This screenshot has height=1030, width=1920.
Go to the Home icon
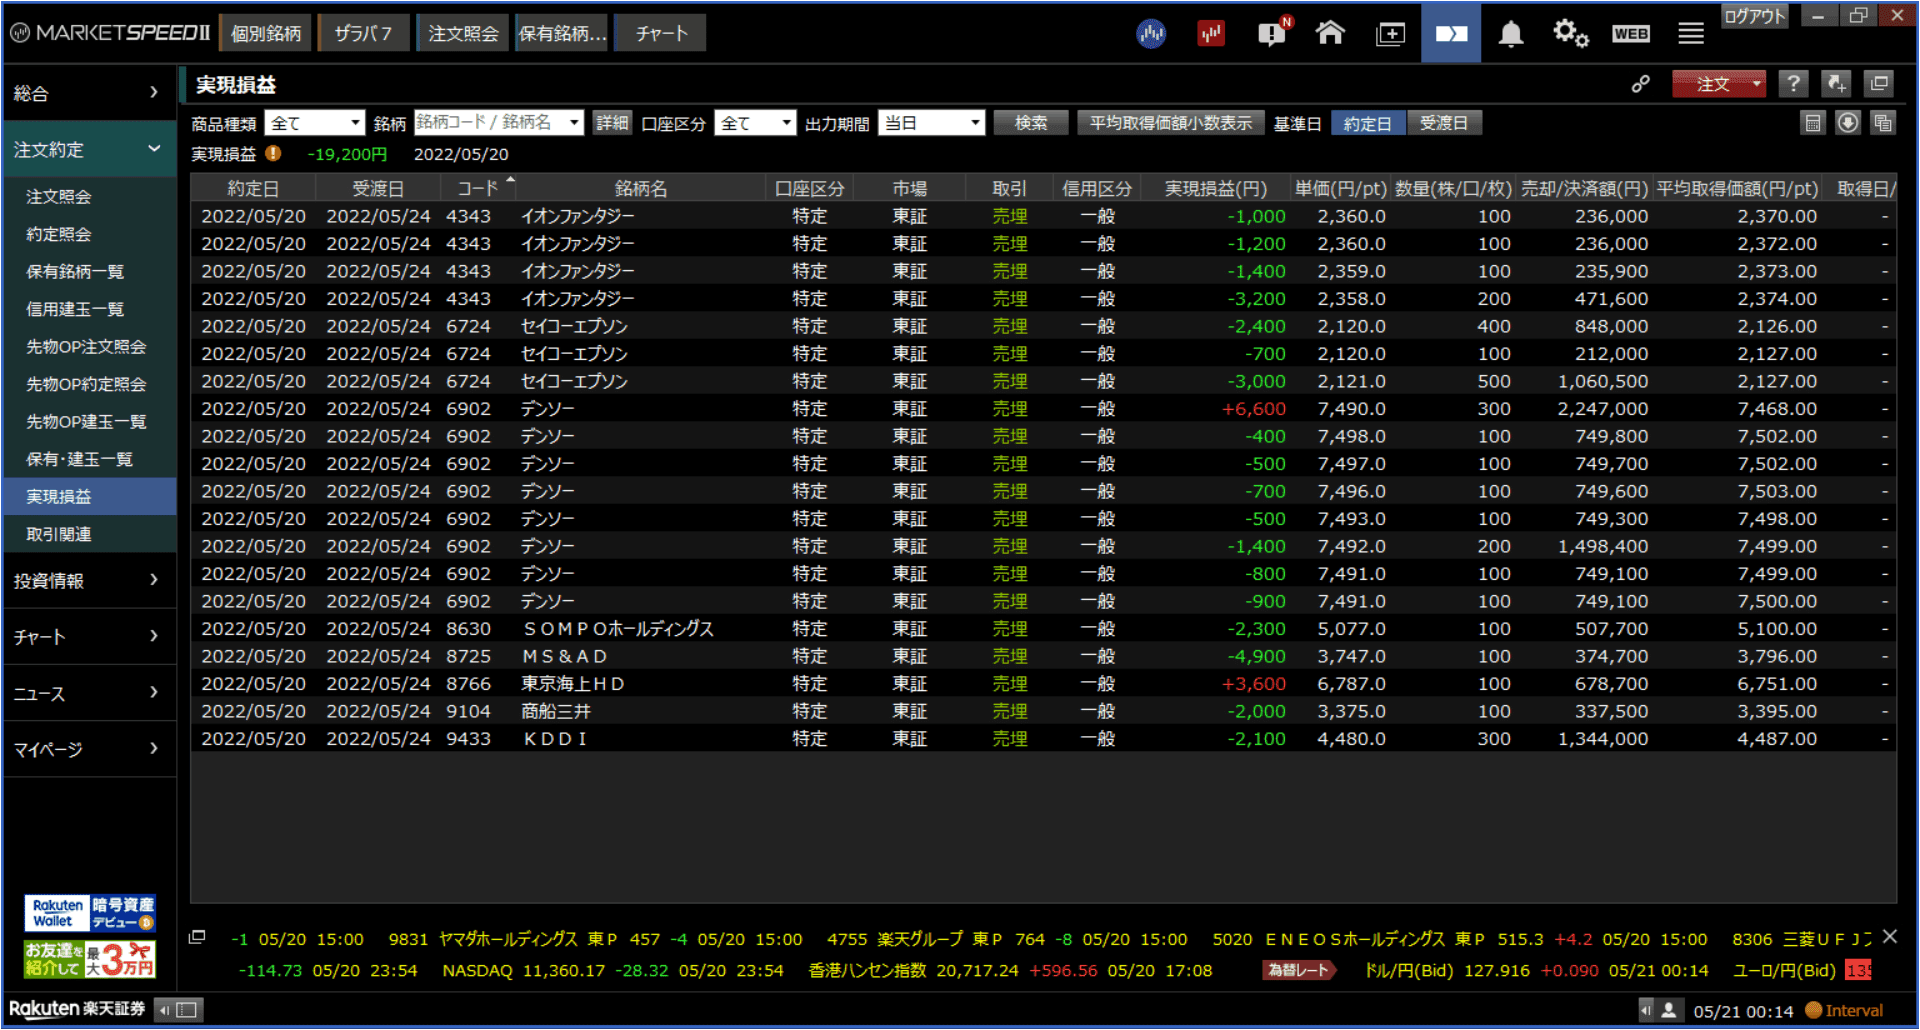coord(1330,33)
